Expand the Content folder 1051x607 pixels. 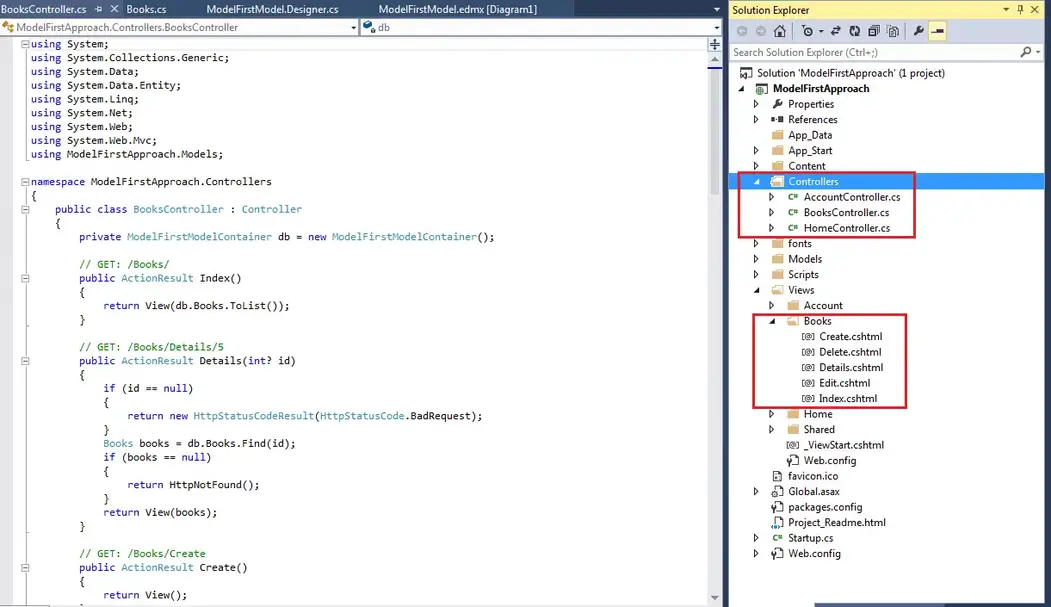click(x=756, y=166)
